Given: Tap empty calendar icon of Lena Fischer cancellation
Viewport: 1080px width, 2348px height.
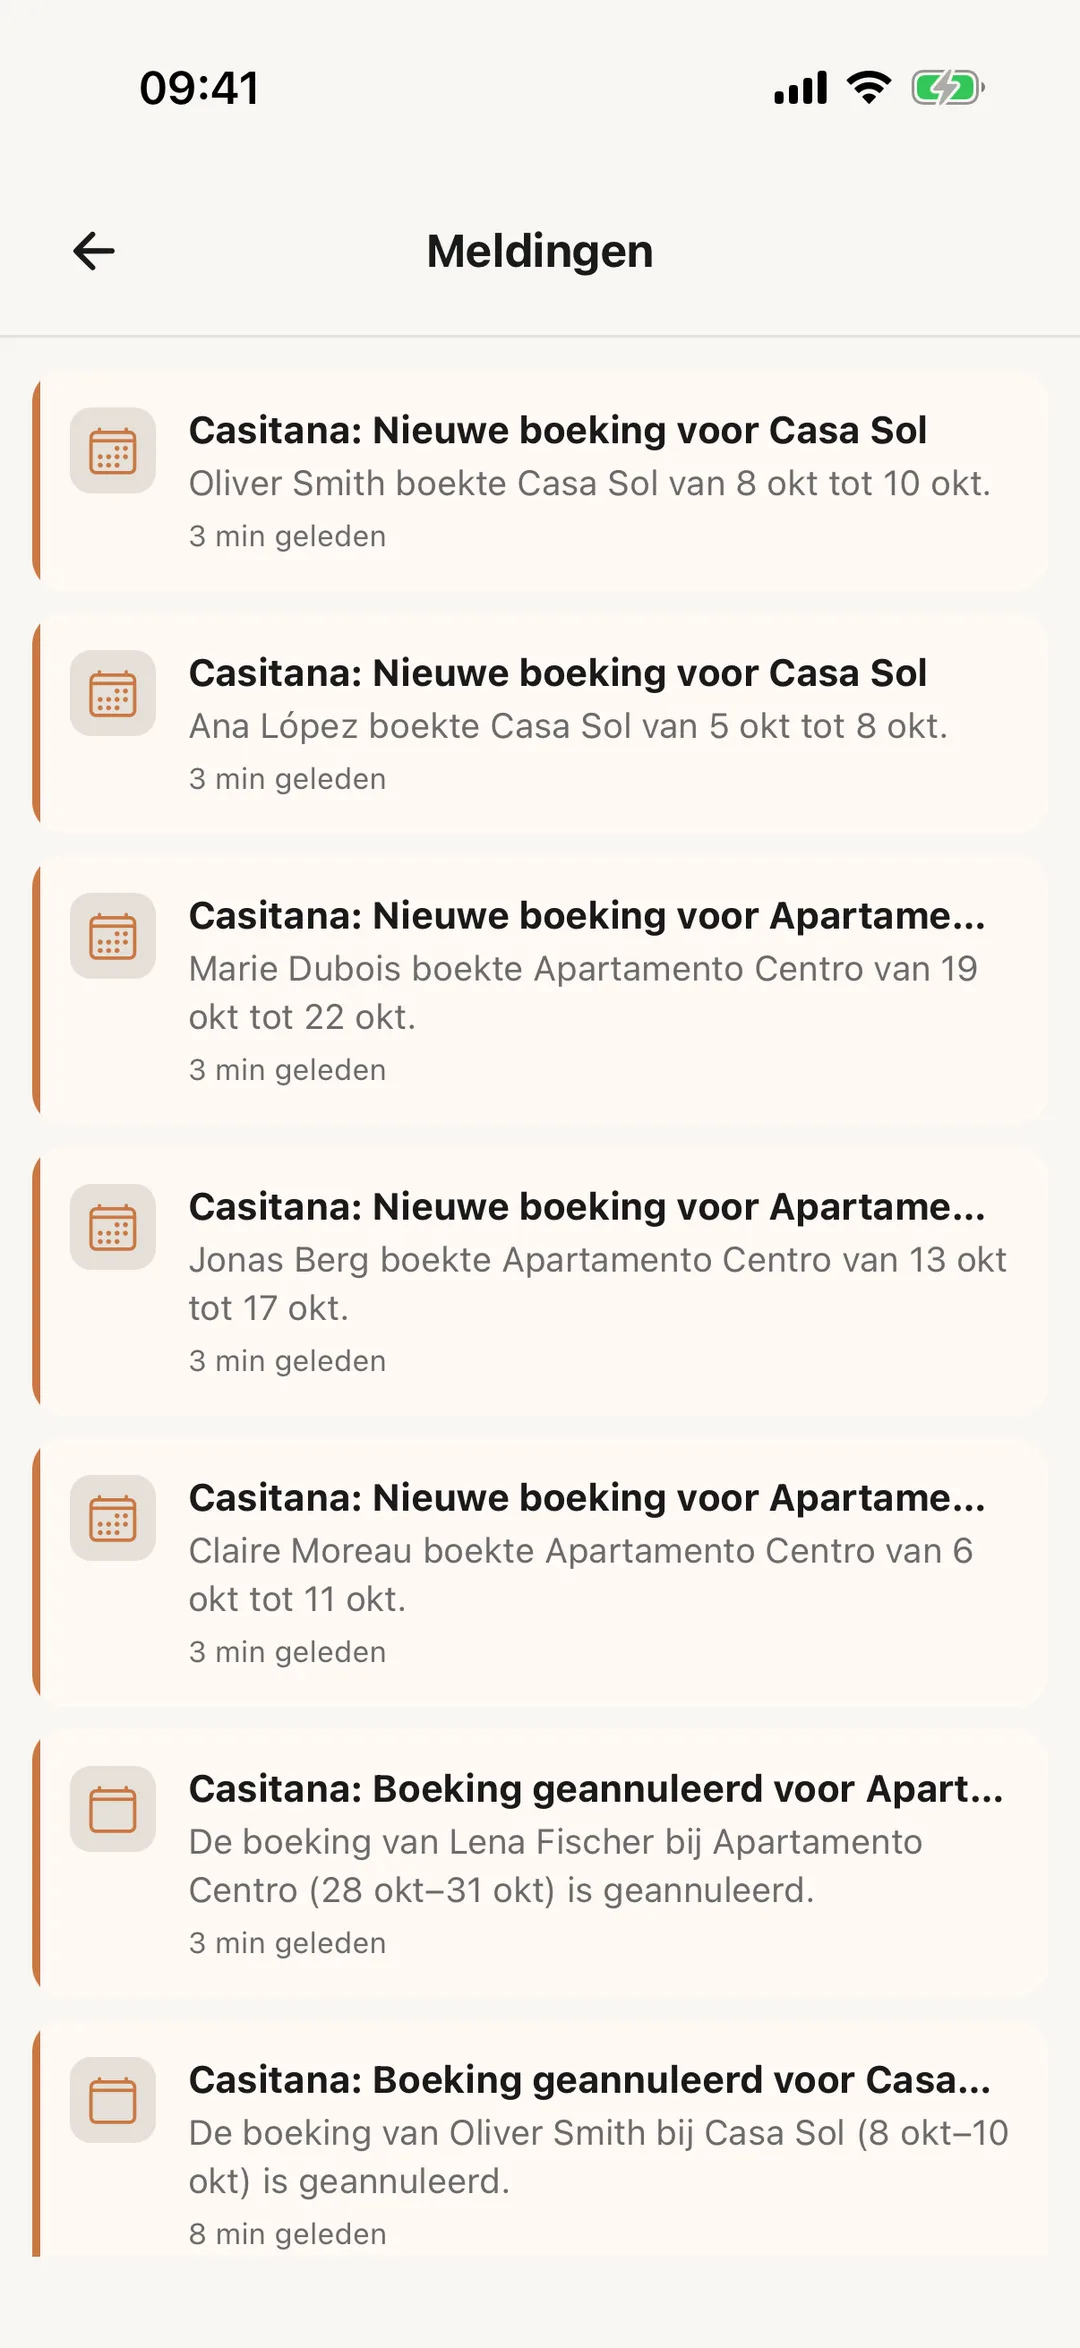Looking at the screenshot, I should coord(113,1809).
